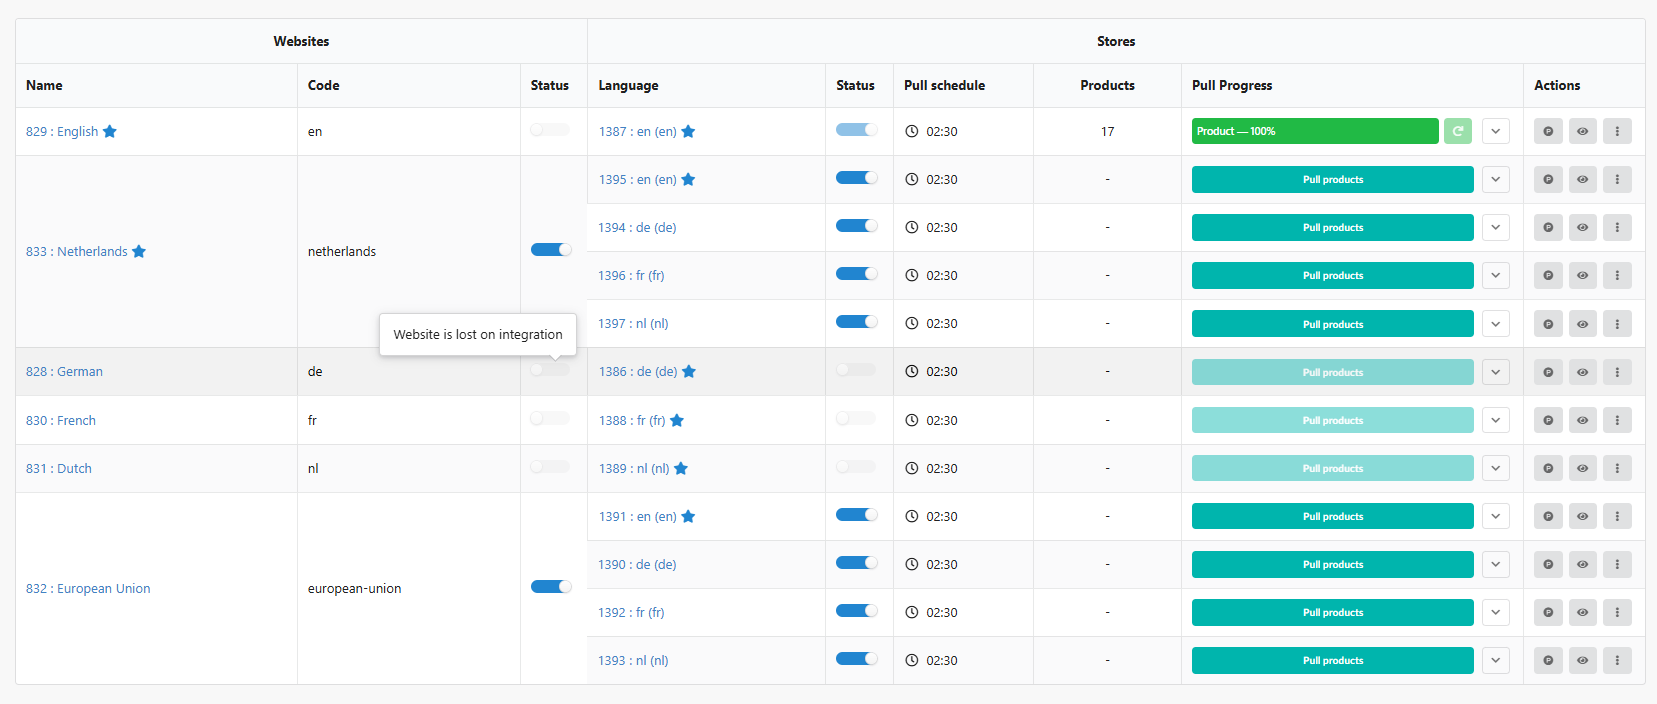The image size is (1657, 704).
Task: Open the 832 : European Union website link
Action: pyautogui.click(x=88, y=588)
